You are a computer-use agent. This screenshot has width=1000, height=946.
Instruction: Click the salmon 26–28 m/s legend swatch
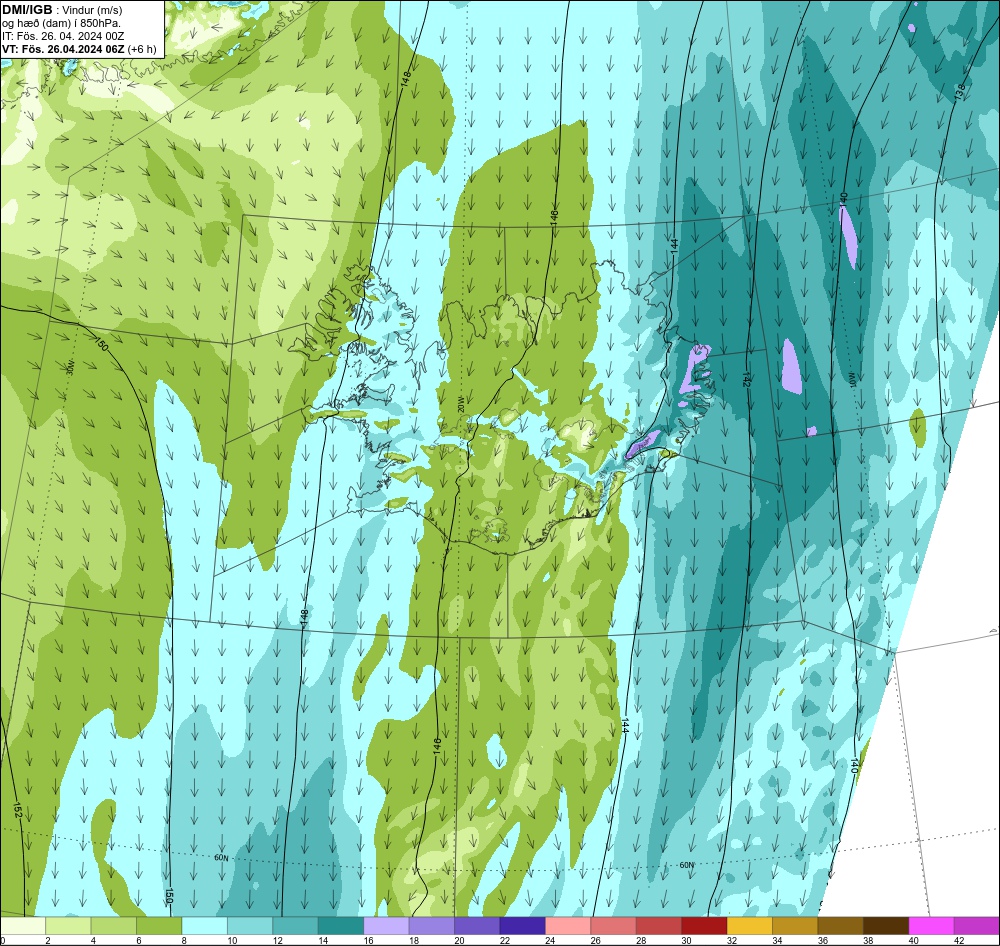tap(614, 925)
